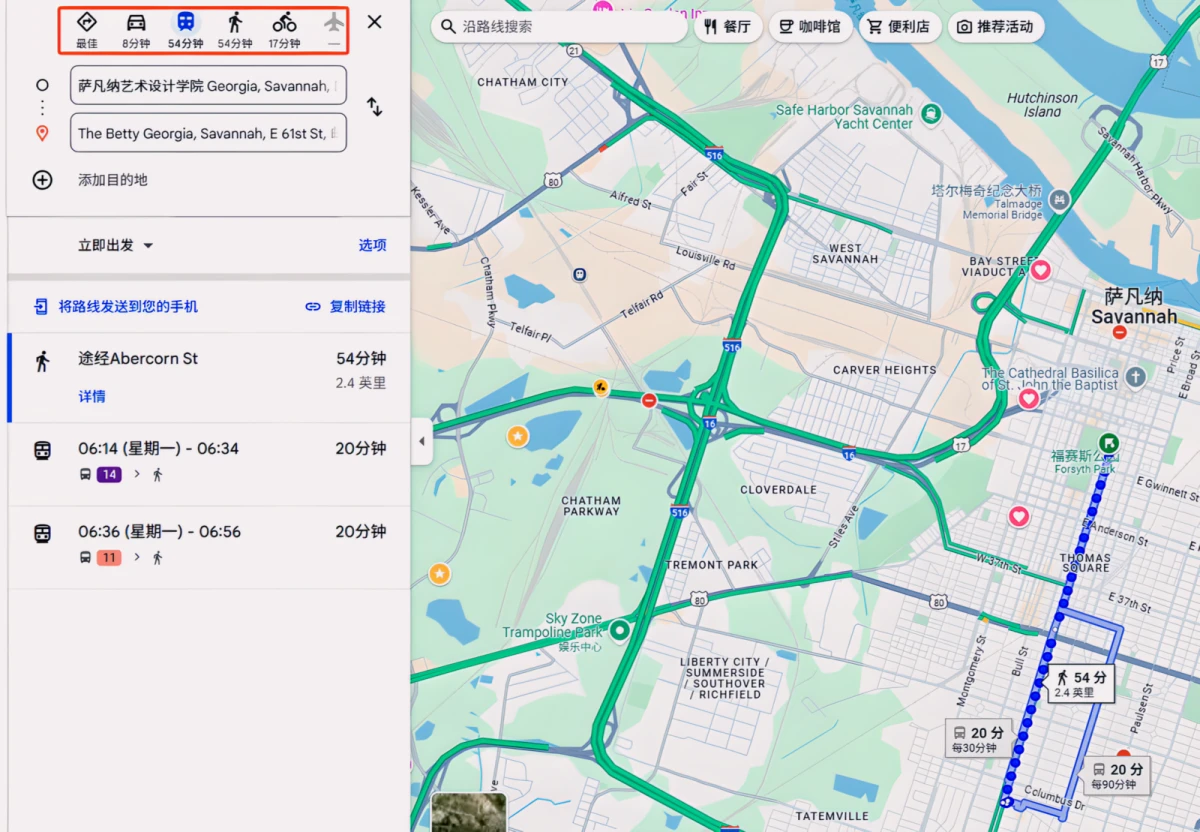The image size is (1200, 832).
Task: Edit the starting point field 萨凡纳艺术设计学院
Action: tap(208, 86)
